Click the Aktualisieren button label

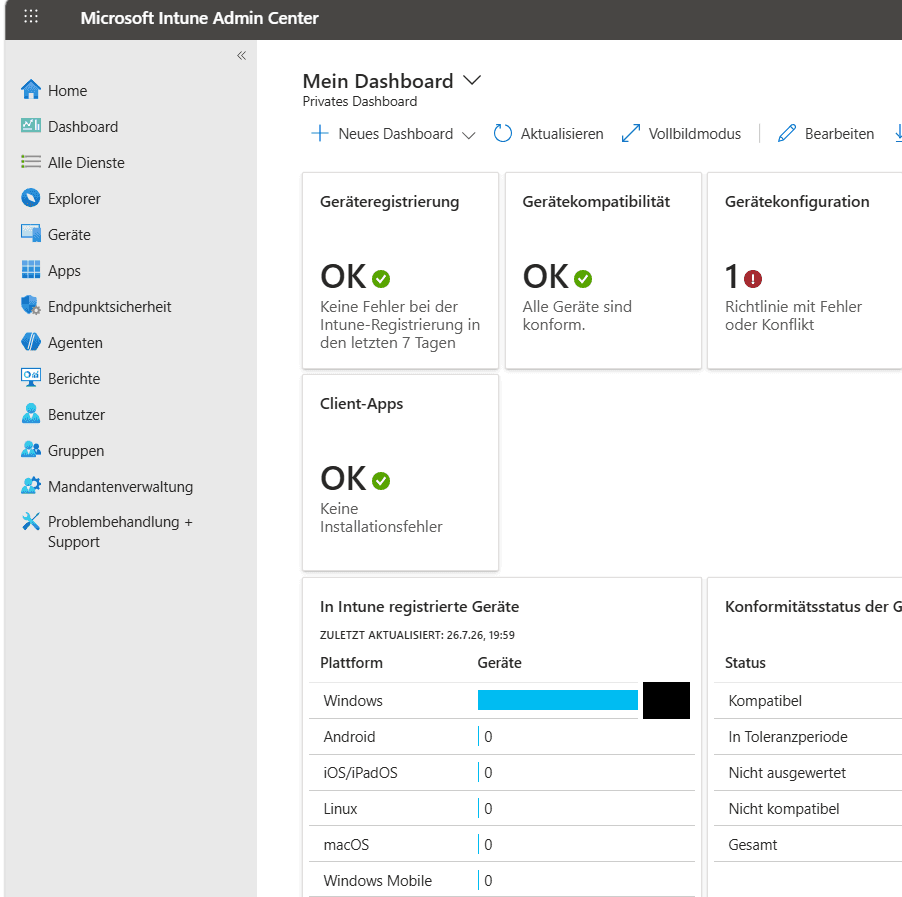click(562, 133)
